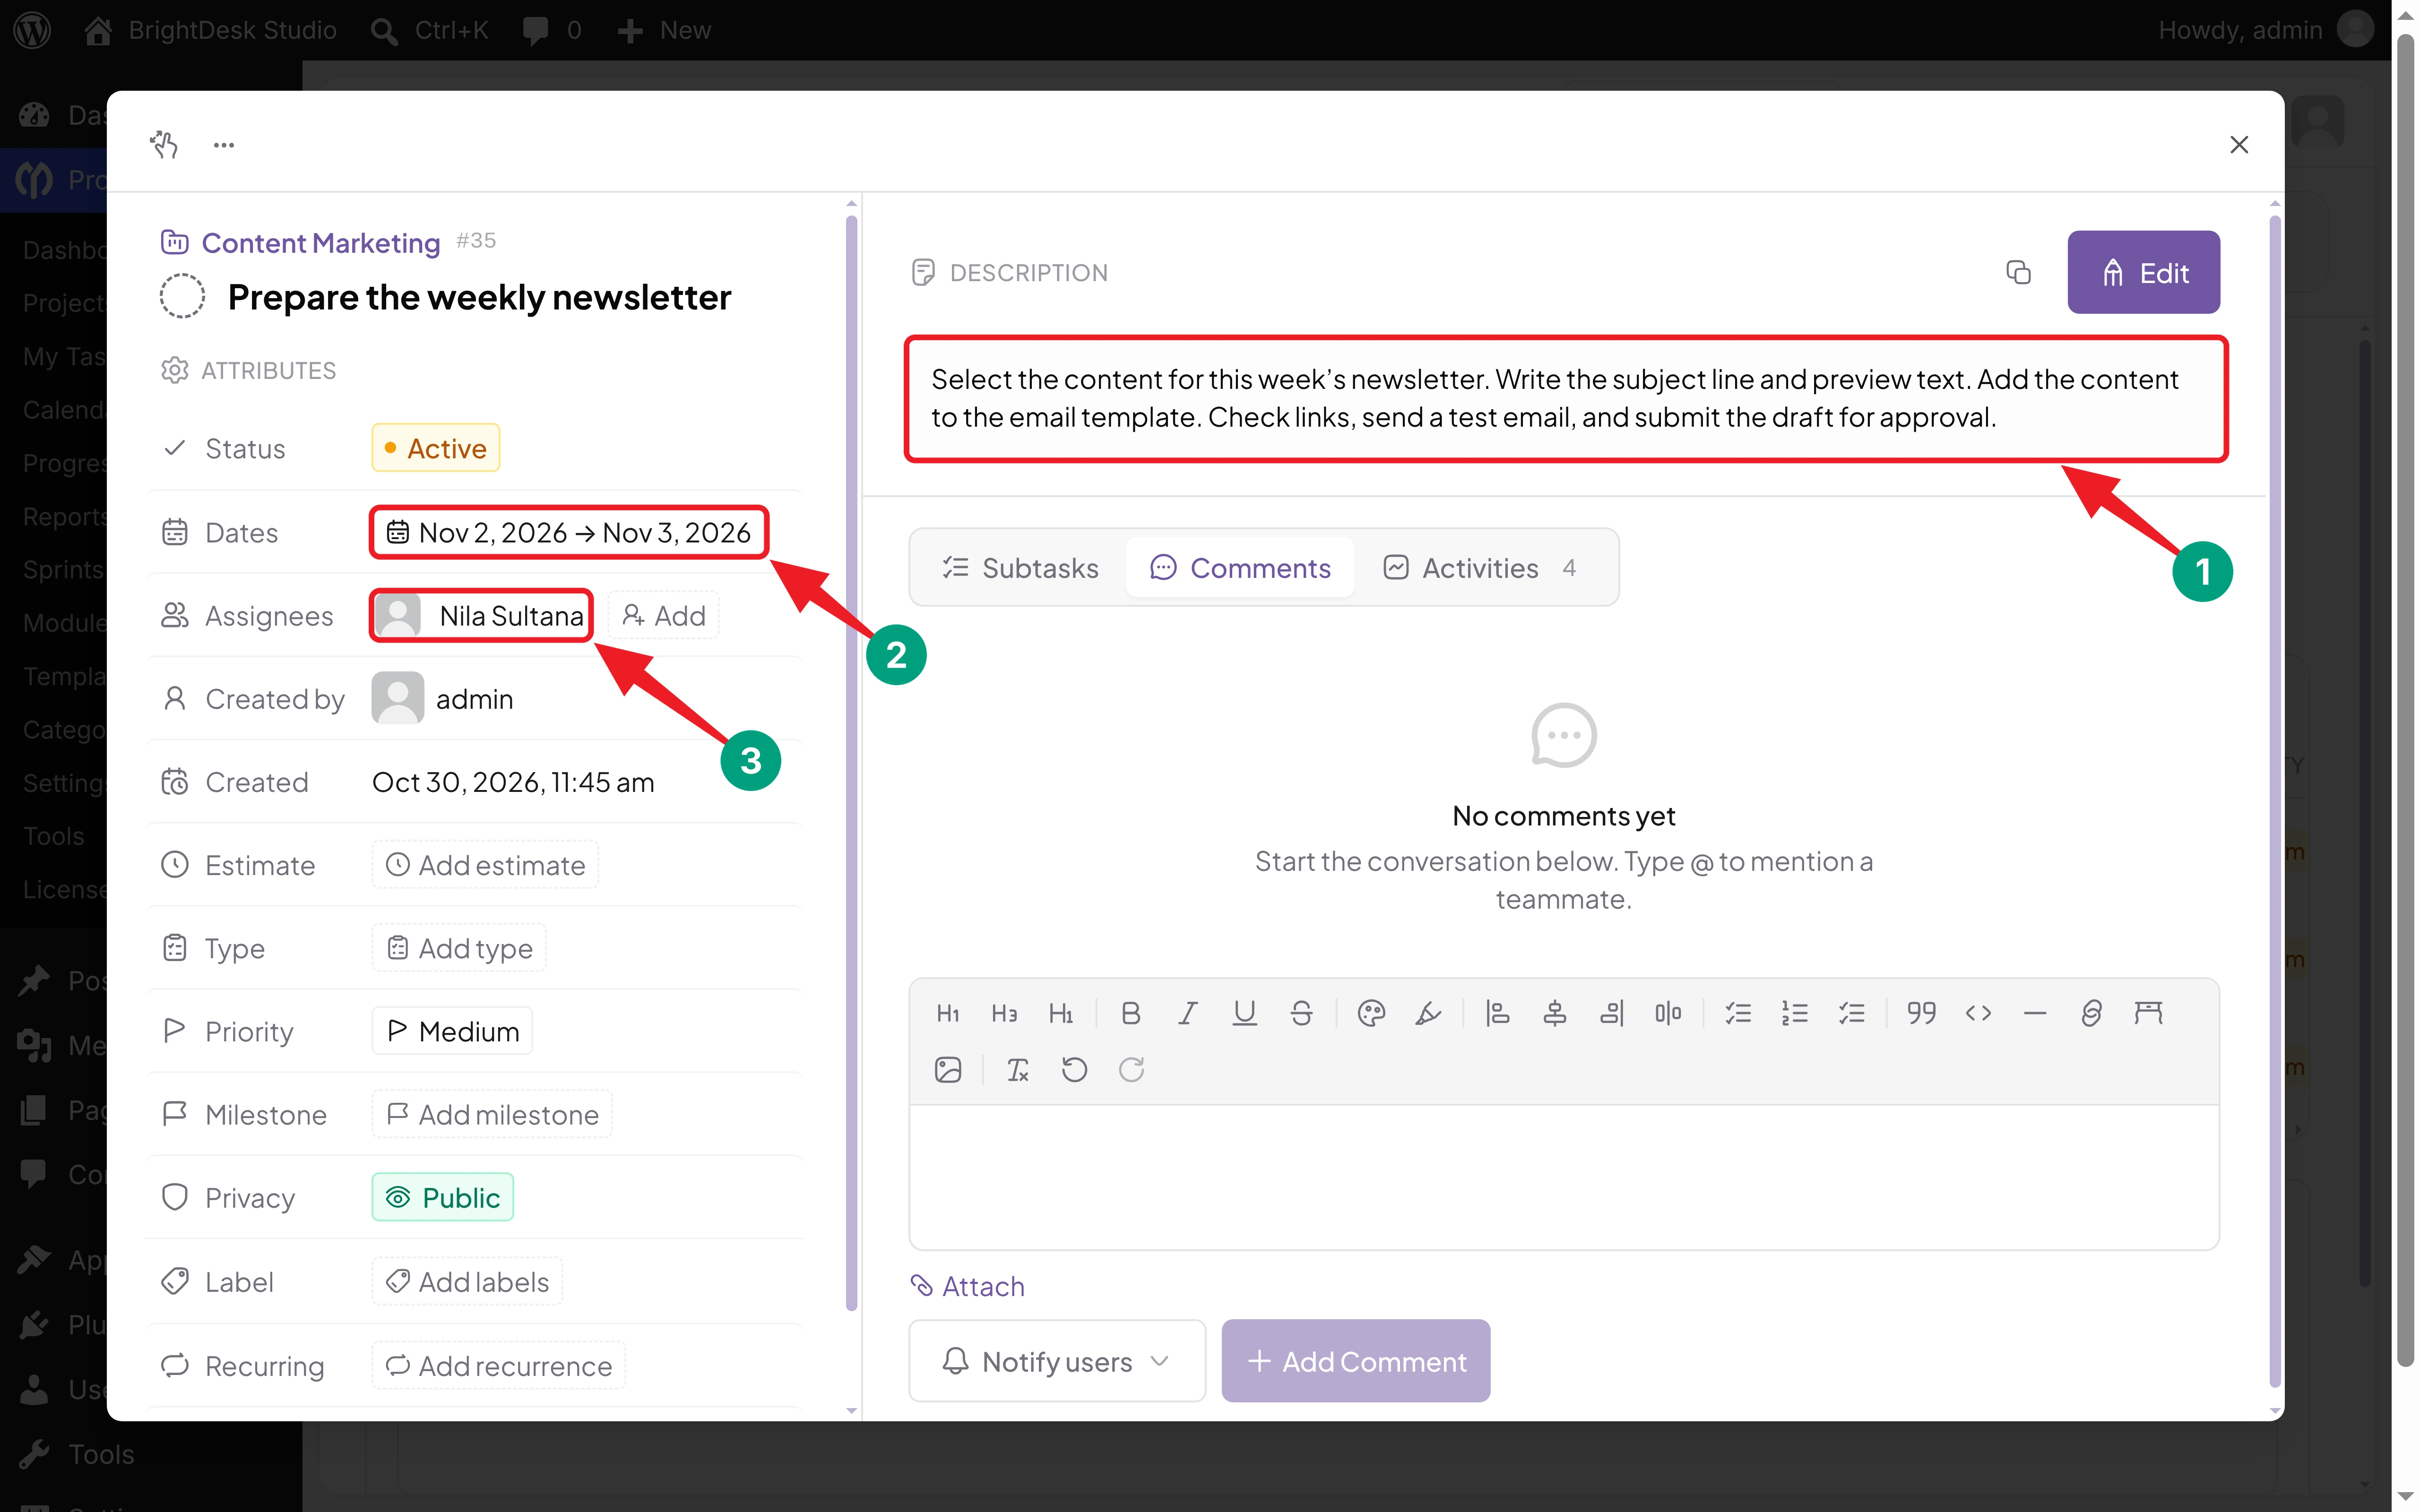Image resolution: width=2420 pixels, height=1512 pixels.
Task: Clear text formatting
Action: coord(1018,1070)
